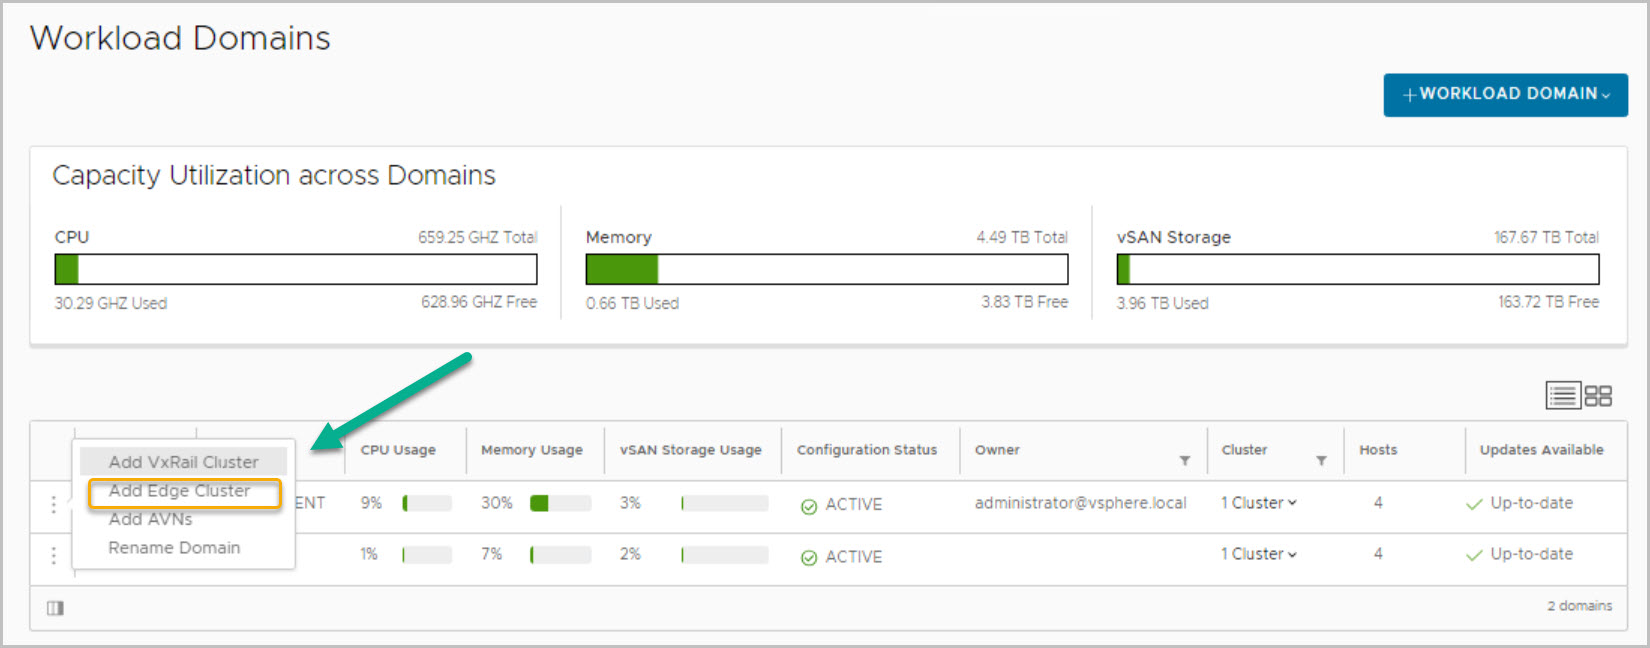Expand second row's 1 Cluster dropdown
The height and width of the screenshot is (648, 1650).
tap(1258, 554)
